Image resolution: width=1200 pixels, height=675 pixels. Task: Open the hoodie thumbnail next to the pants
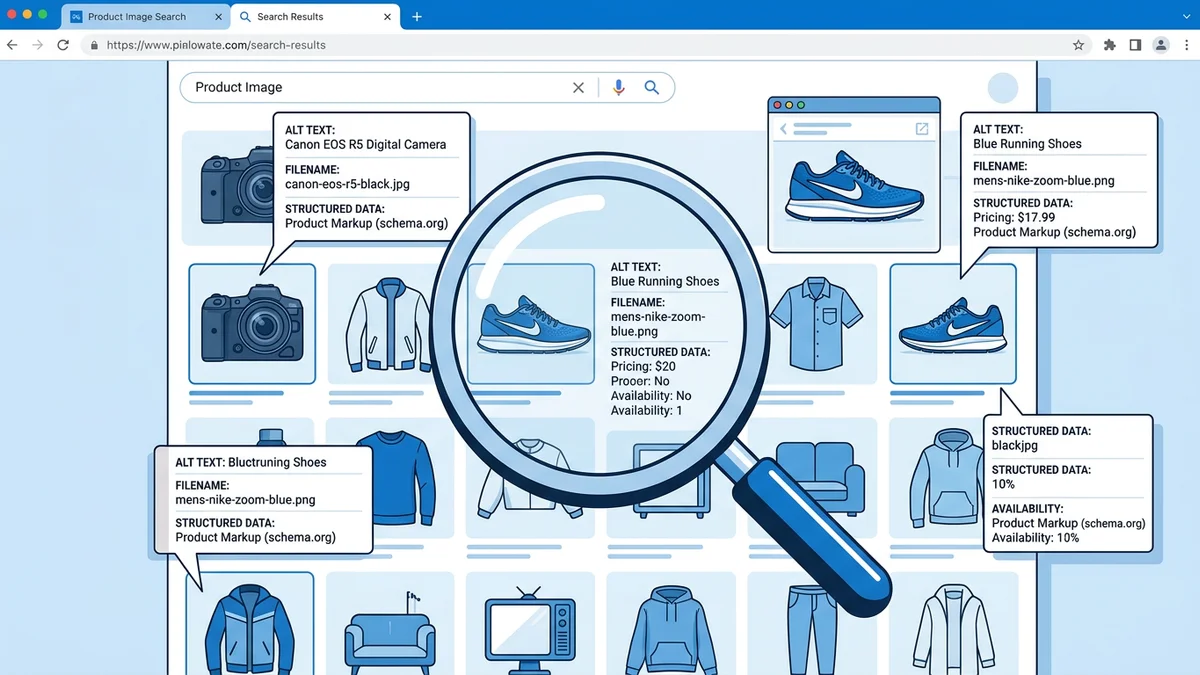(x=669, y=624)
